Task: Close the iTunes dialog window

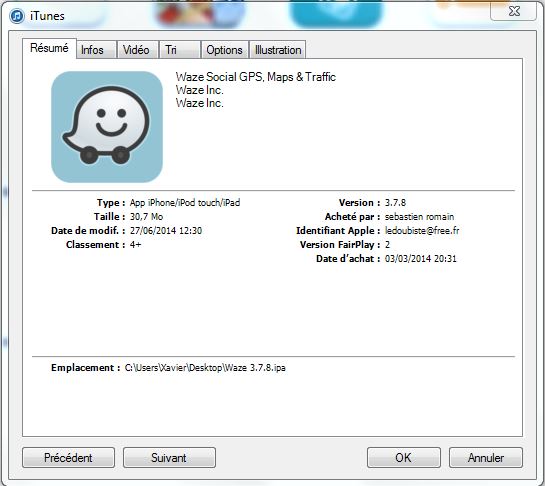Action: click(x=514, y=11)
